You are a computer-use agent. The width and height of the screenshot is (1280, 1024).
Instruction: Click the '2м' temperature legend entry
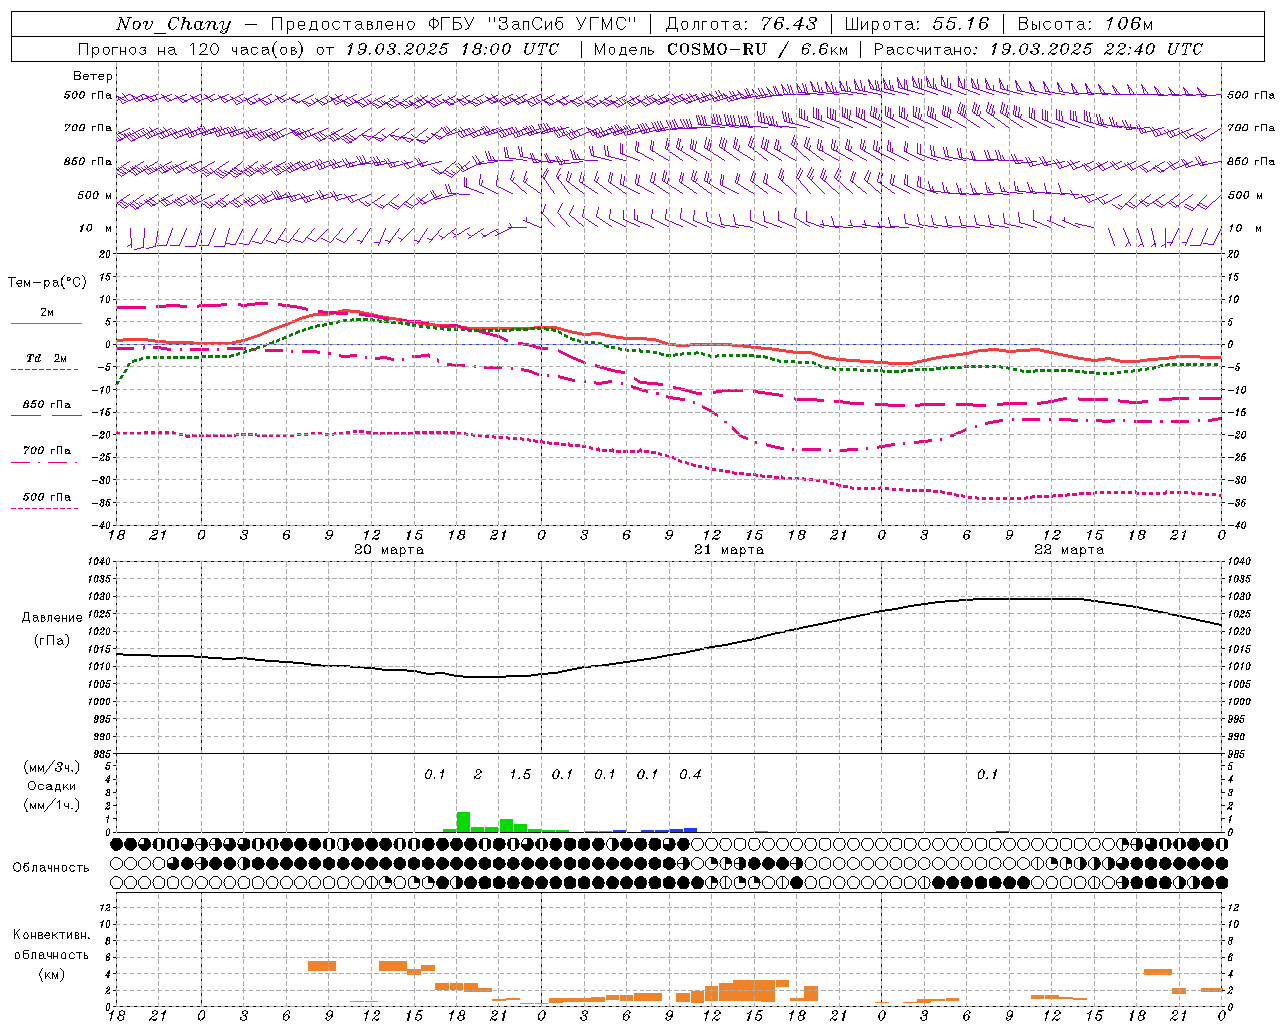(47, 313)
